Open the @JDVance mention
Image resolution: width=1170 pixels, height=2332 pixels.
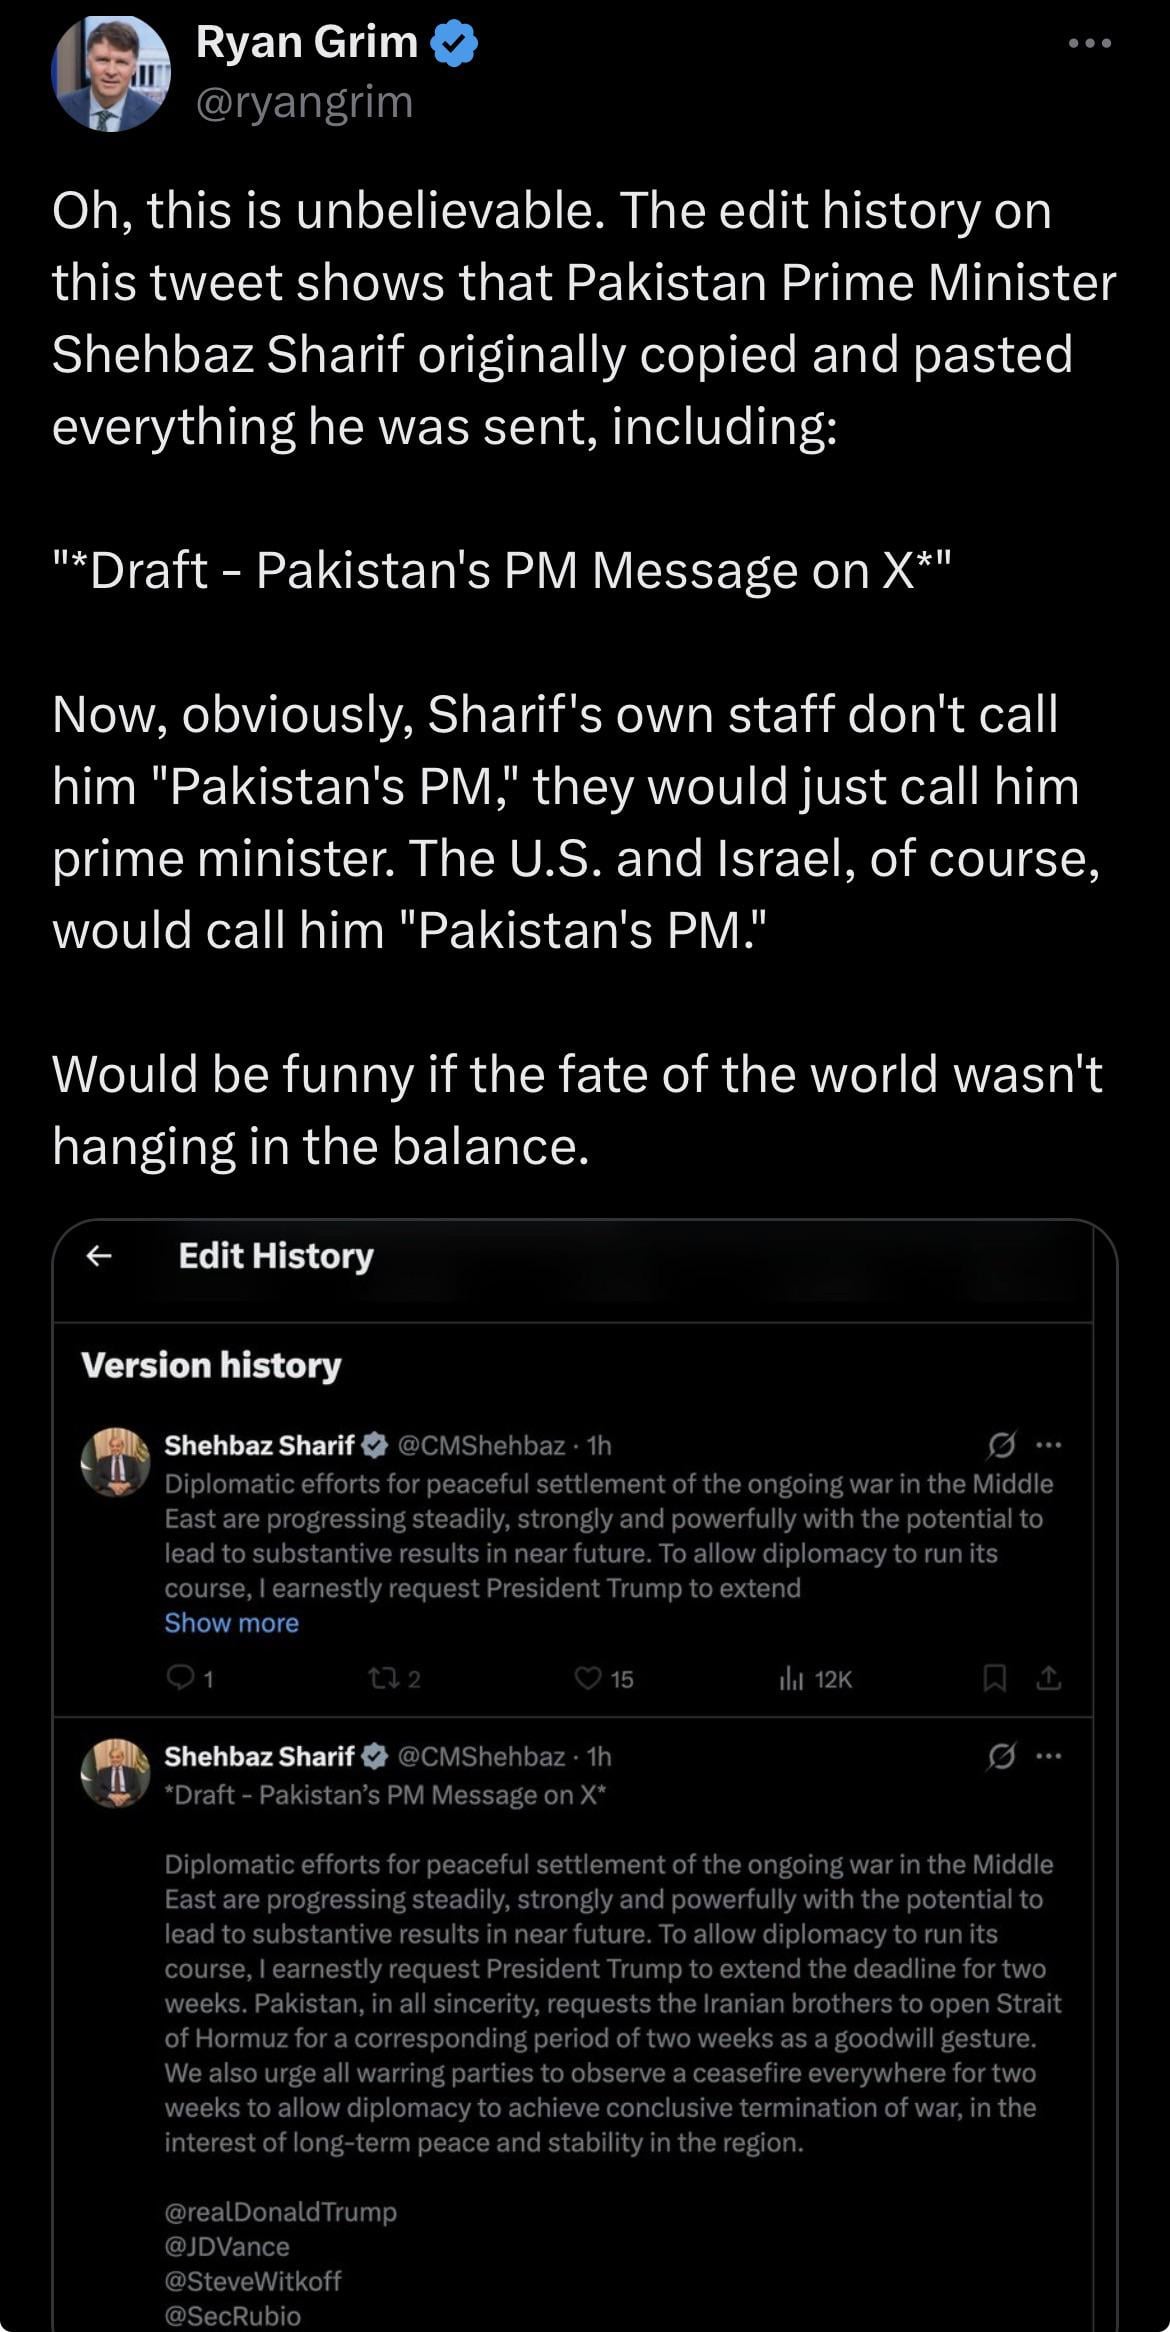tap(227, 2246)
